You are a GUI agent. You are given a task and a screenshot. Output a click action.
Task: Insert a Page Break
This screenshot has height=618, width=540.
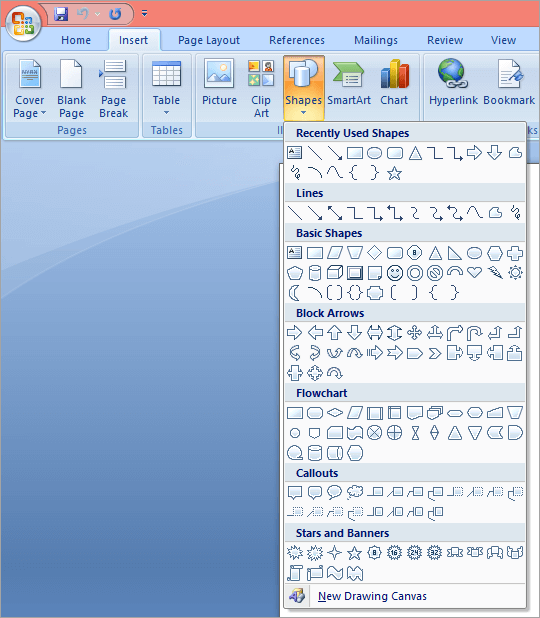[114, 88]
